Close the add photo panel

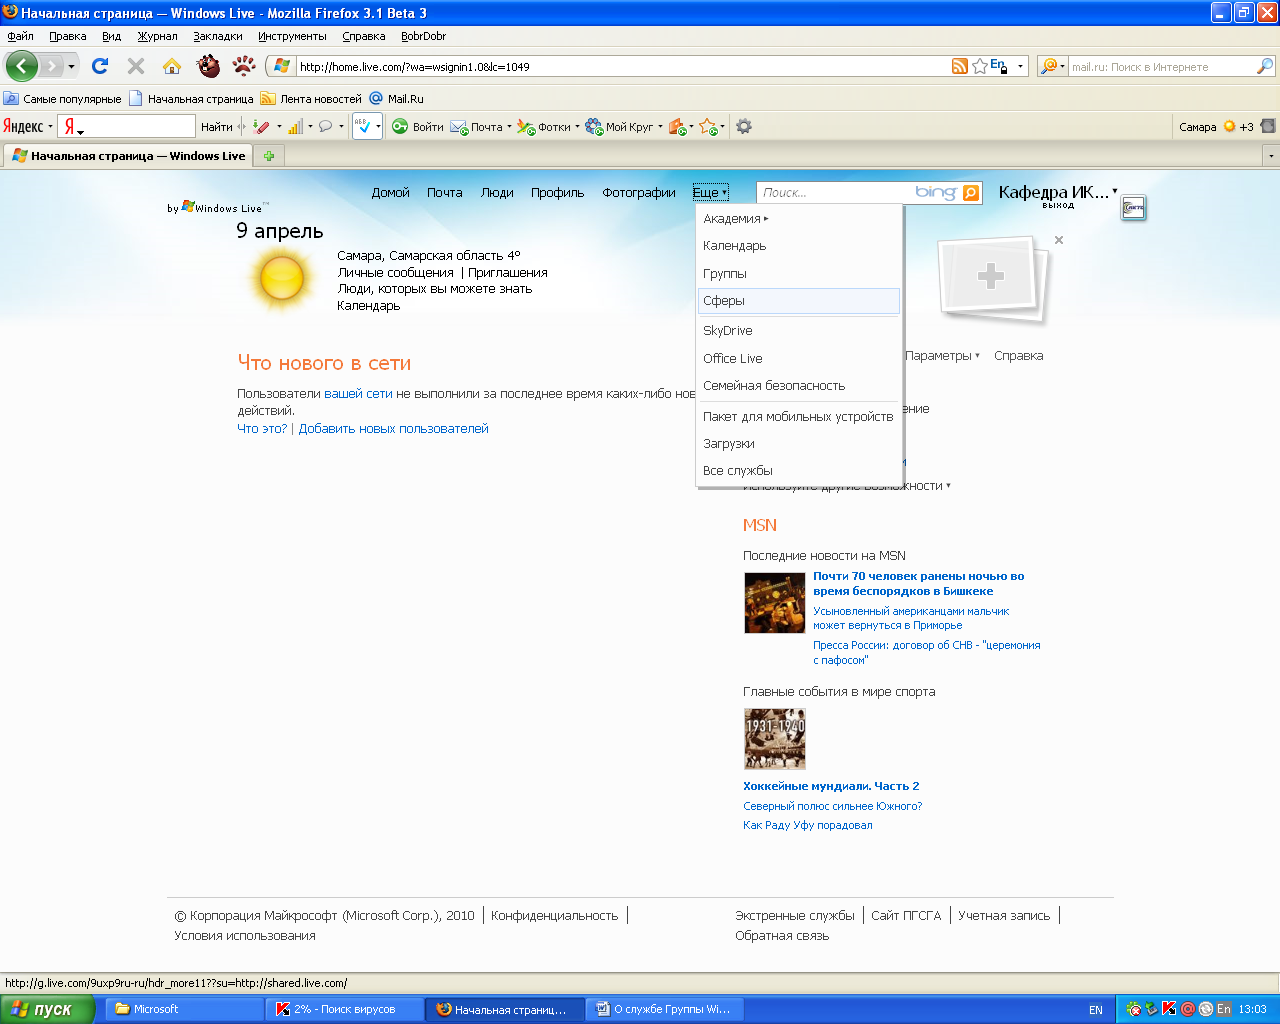[1059, 240]
